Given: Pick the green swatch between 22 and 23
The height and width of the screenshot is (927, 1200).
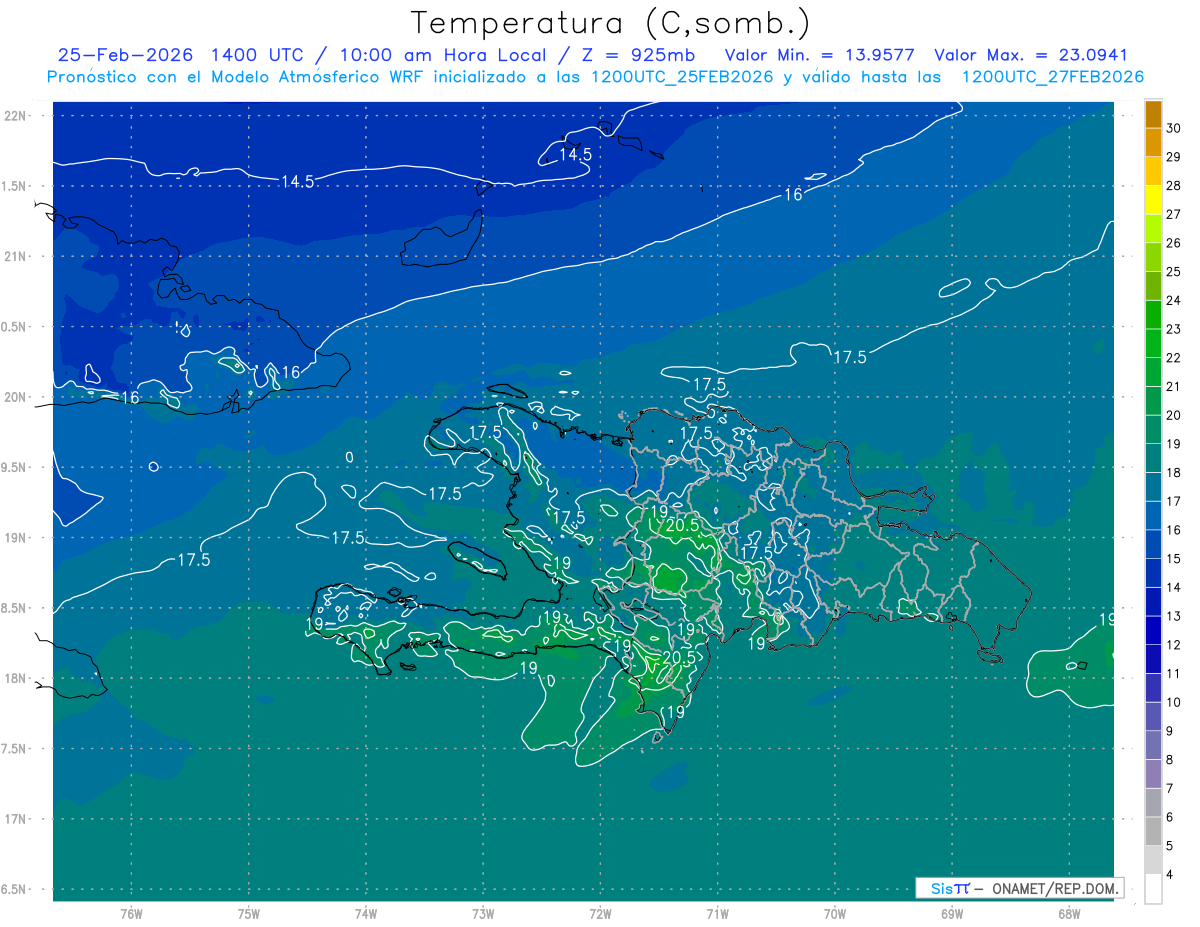Looking at the screenshot, I should click(1153, 344).
